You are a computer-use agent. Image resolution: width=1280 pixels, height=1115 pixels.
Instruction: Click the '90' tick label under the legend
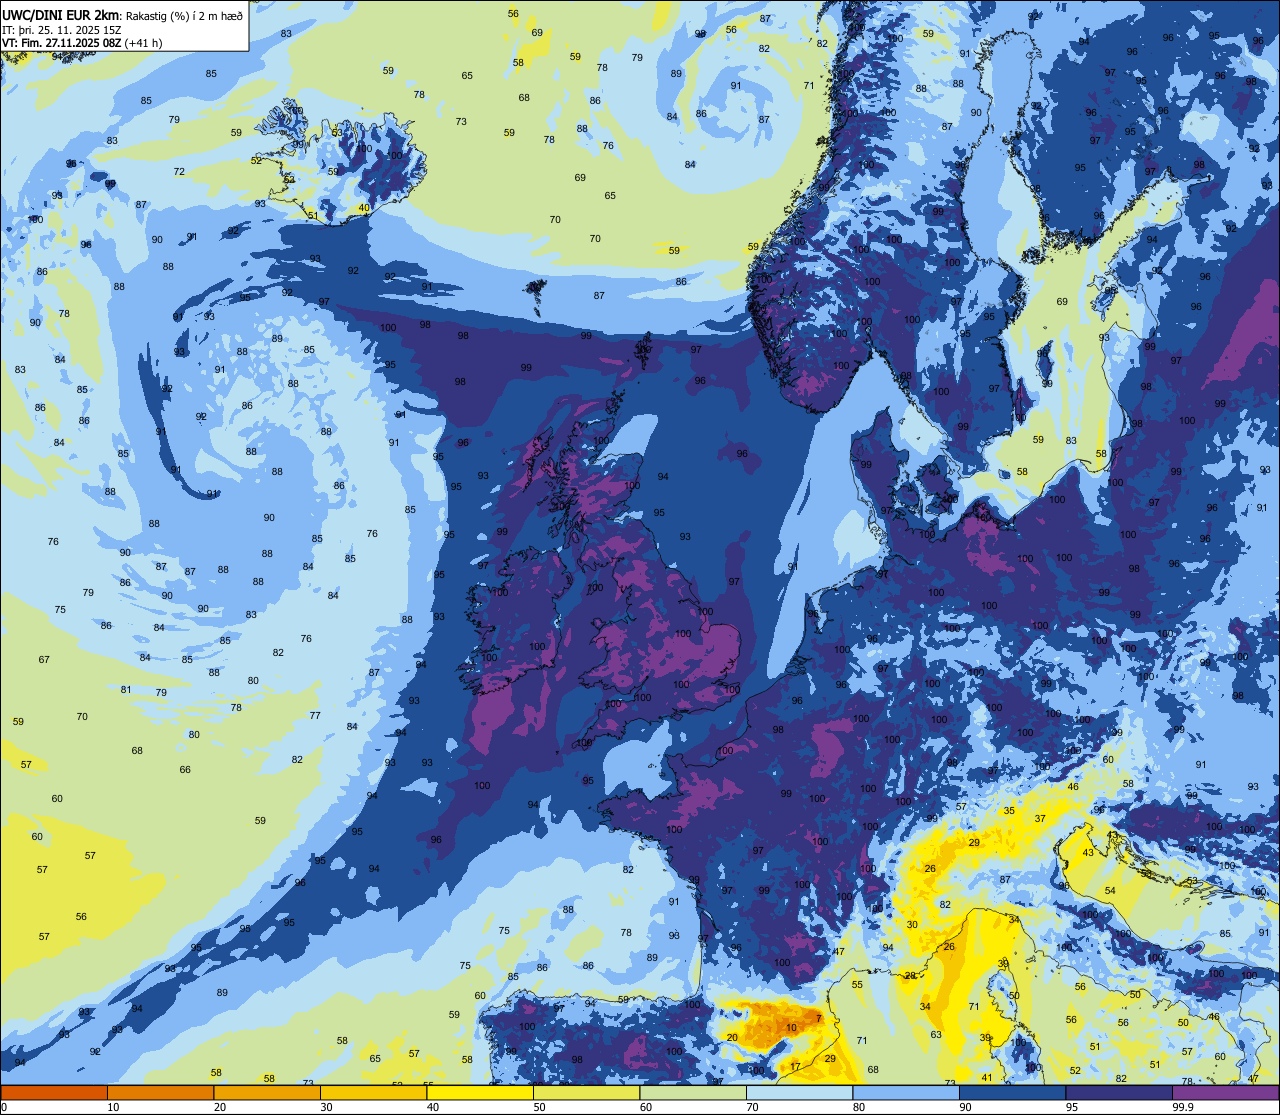click(x=965, y=1107)
